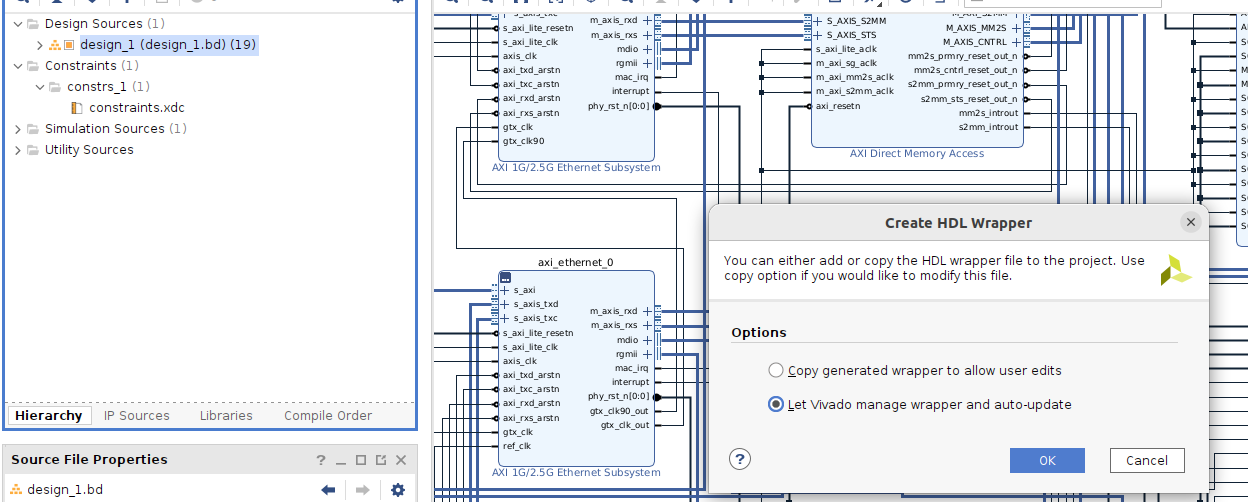Cancel the Create HDL Wrapper dialog
Image resolution: width=1248 pixels, height=502 pixels.
(1147, 460)
